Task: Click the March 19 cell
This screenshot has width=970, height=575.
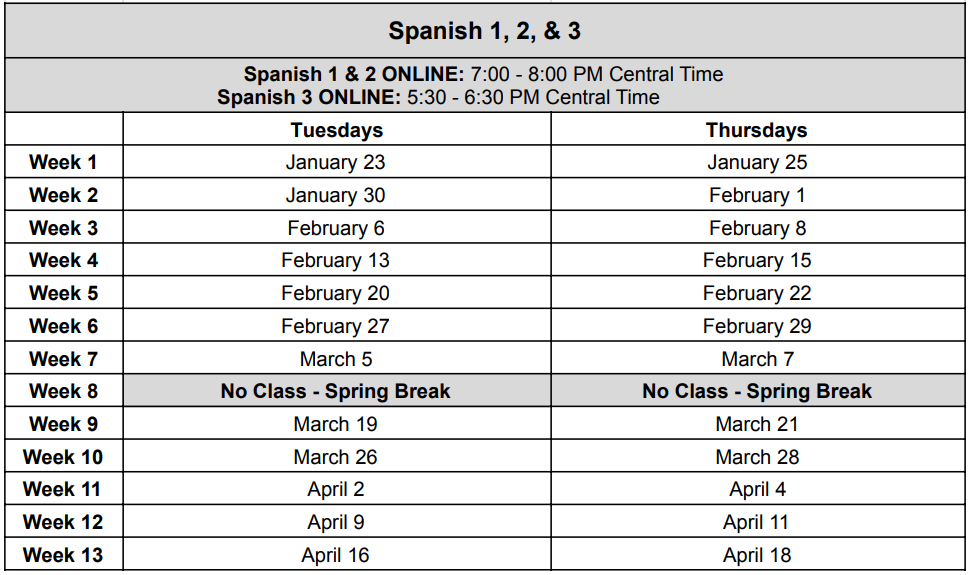Action: pos(335,424)
